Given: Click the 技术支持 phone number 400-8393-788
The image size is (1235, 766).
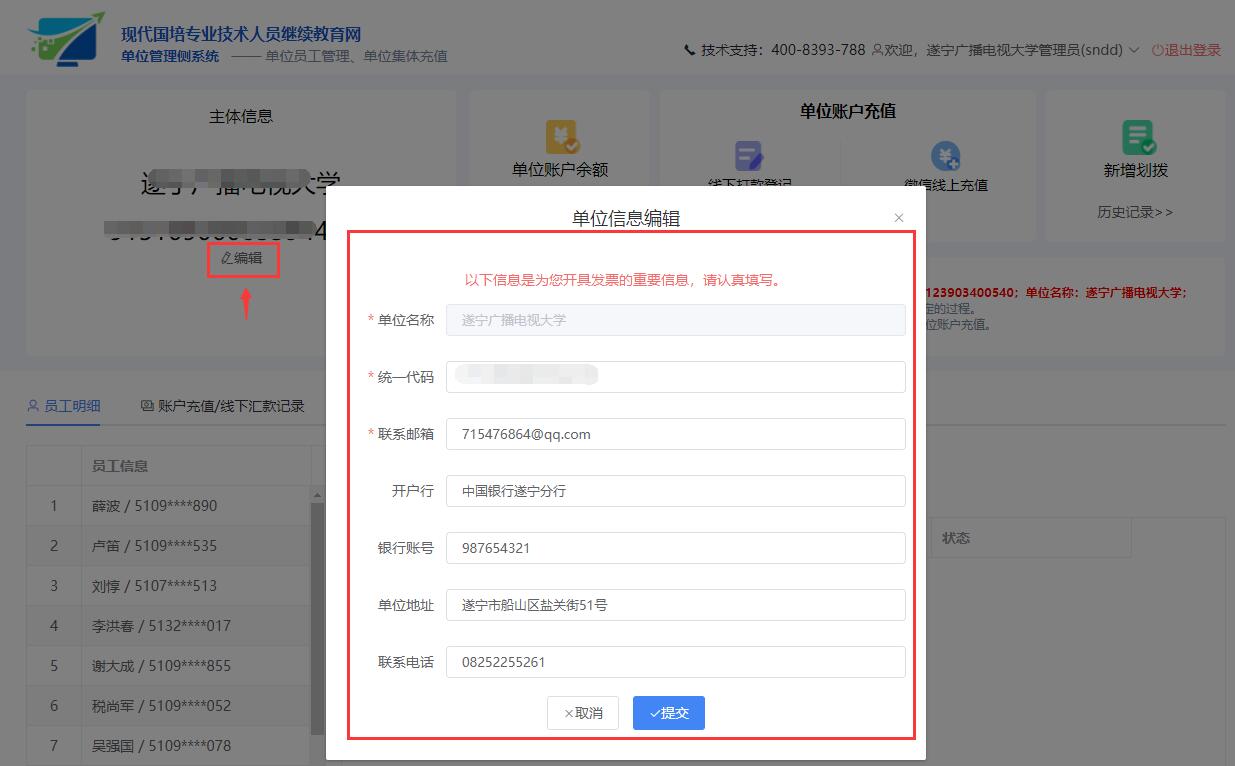Looking at the screenshot, I should pos(818,50).
